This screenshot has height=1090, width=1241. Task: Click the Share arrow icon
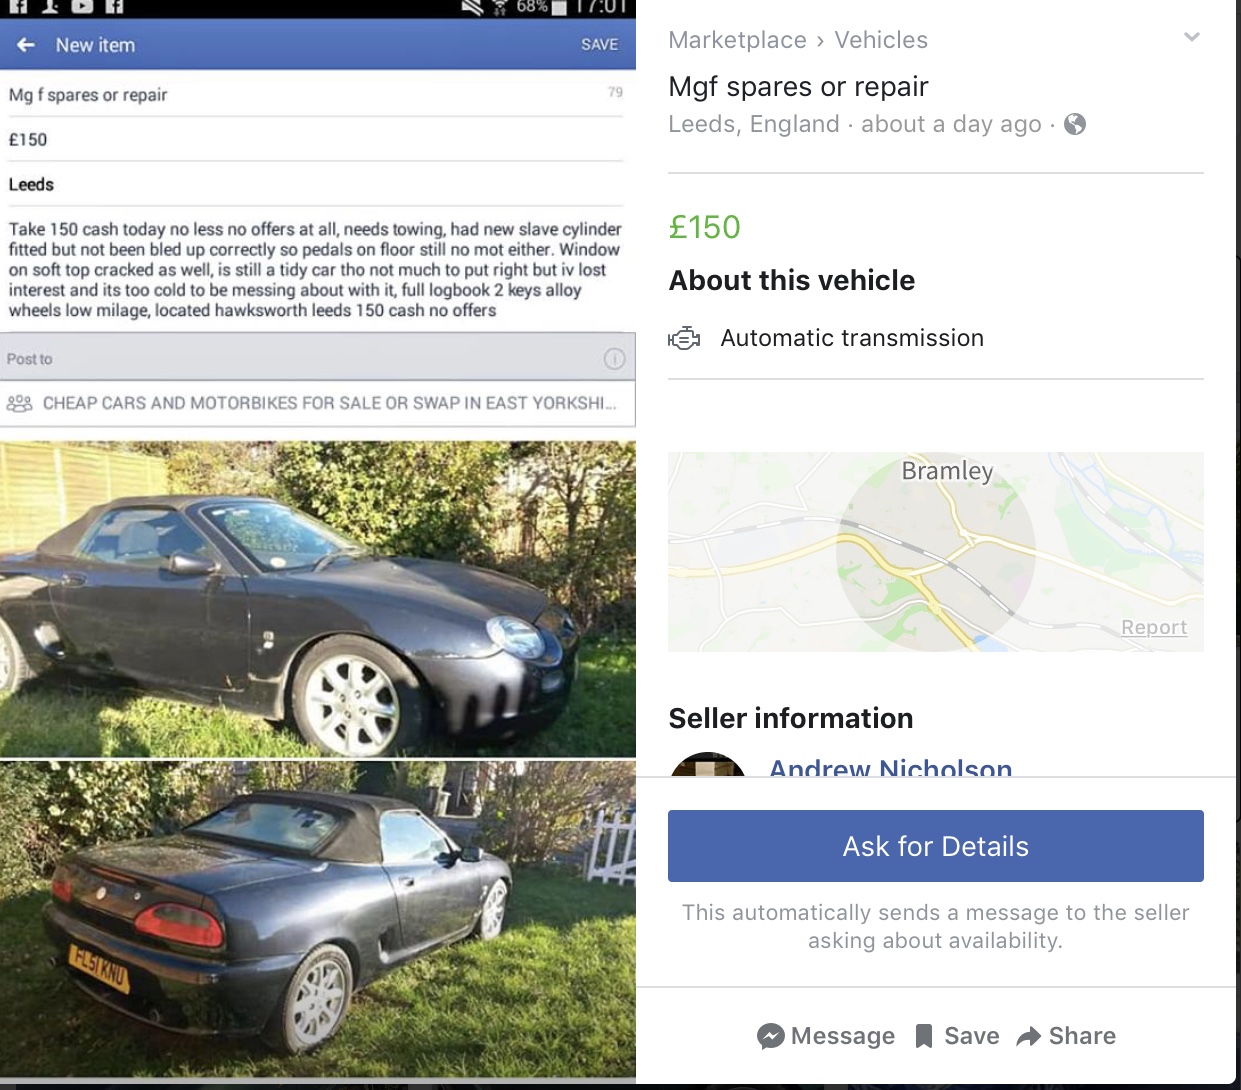pos(1028,1037)
